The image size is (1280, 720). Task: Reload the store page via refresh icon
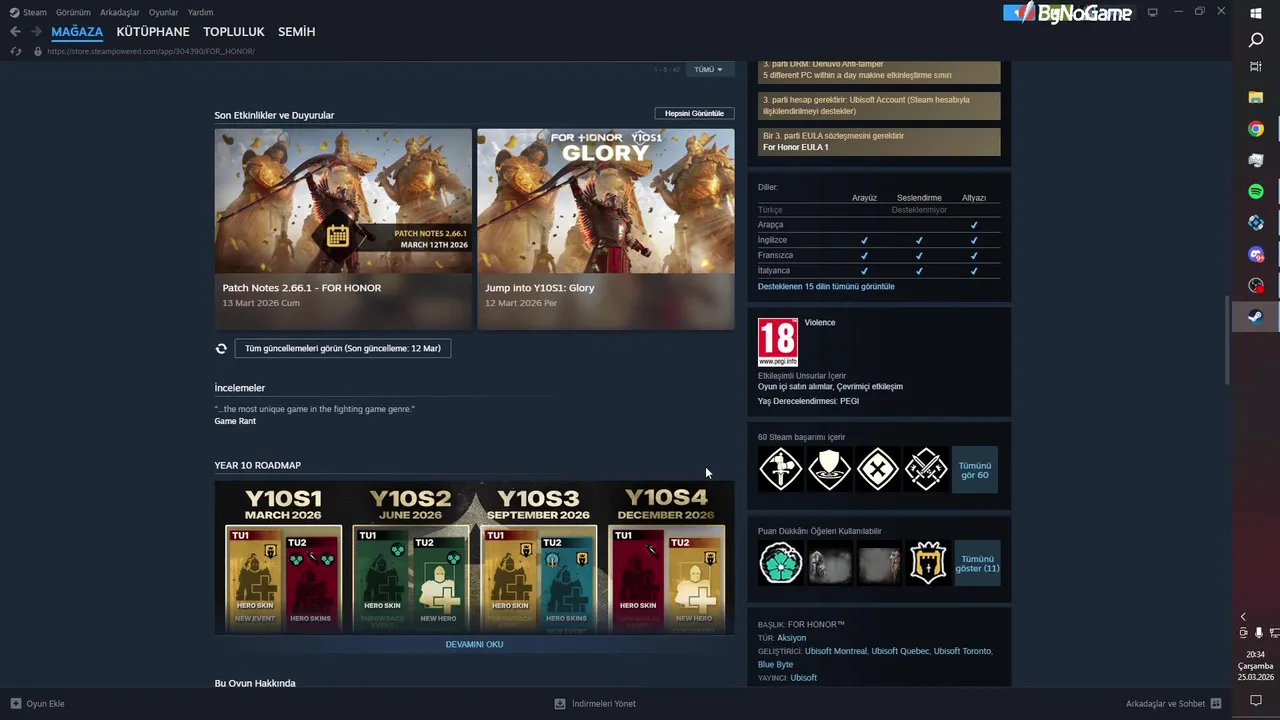(x=15, y=51)
